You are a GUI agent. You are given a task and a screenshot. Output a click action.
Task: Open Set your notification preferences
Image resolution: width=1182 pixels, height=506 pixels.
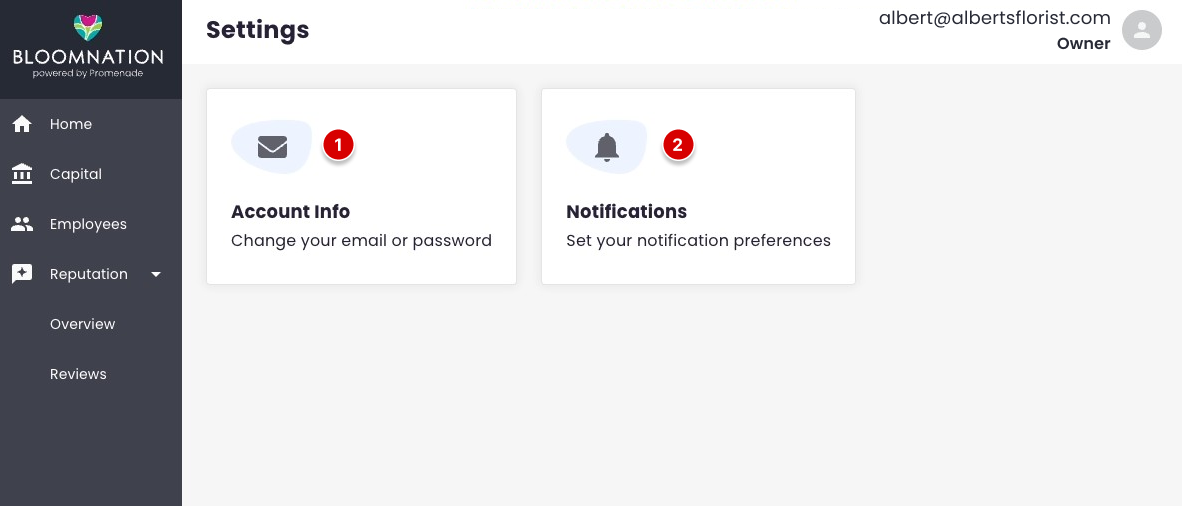(698, 241)
